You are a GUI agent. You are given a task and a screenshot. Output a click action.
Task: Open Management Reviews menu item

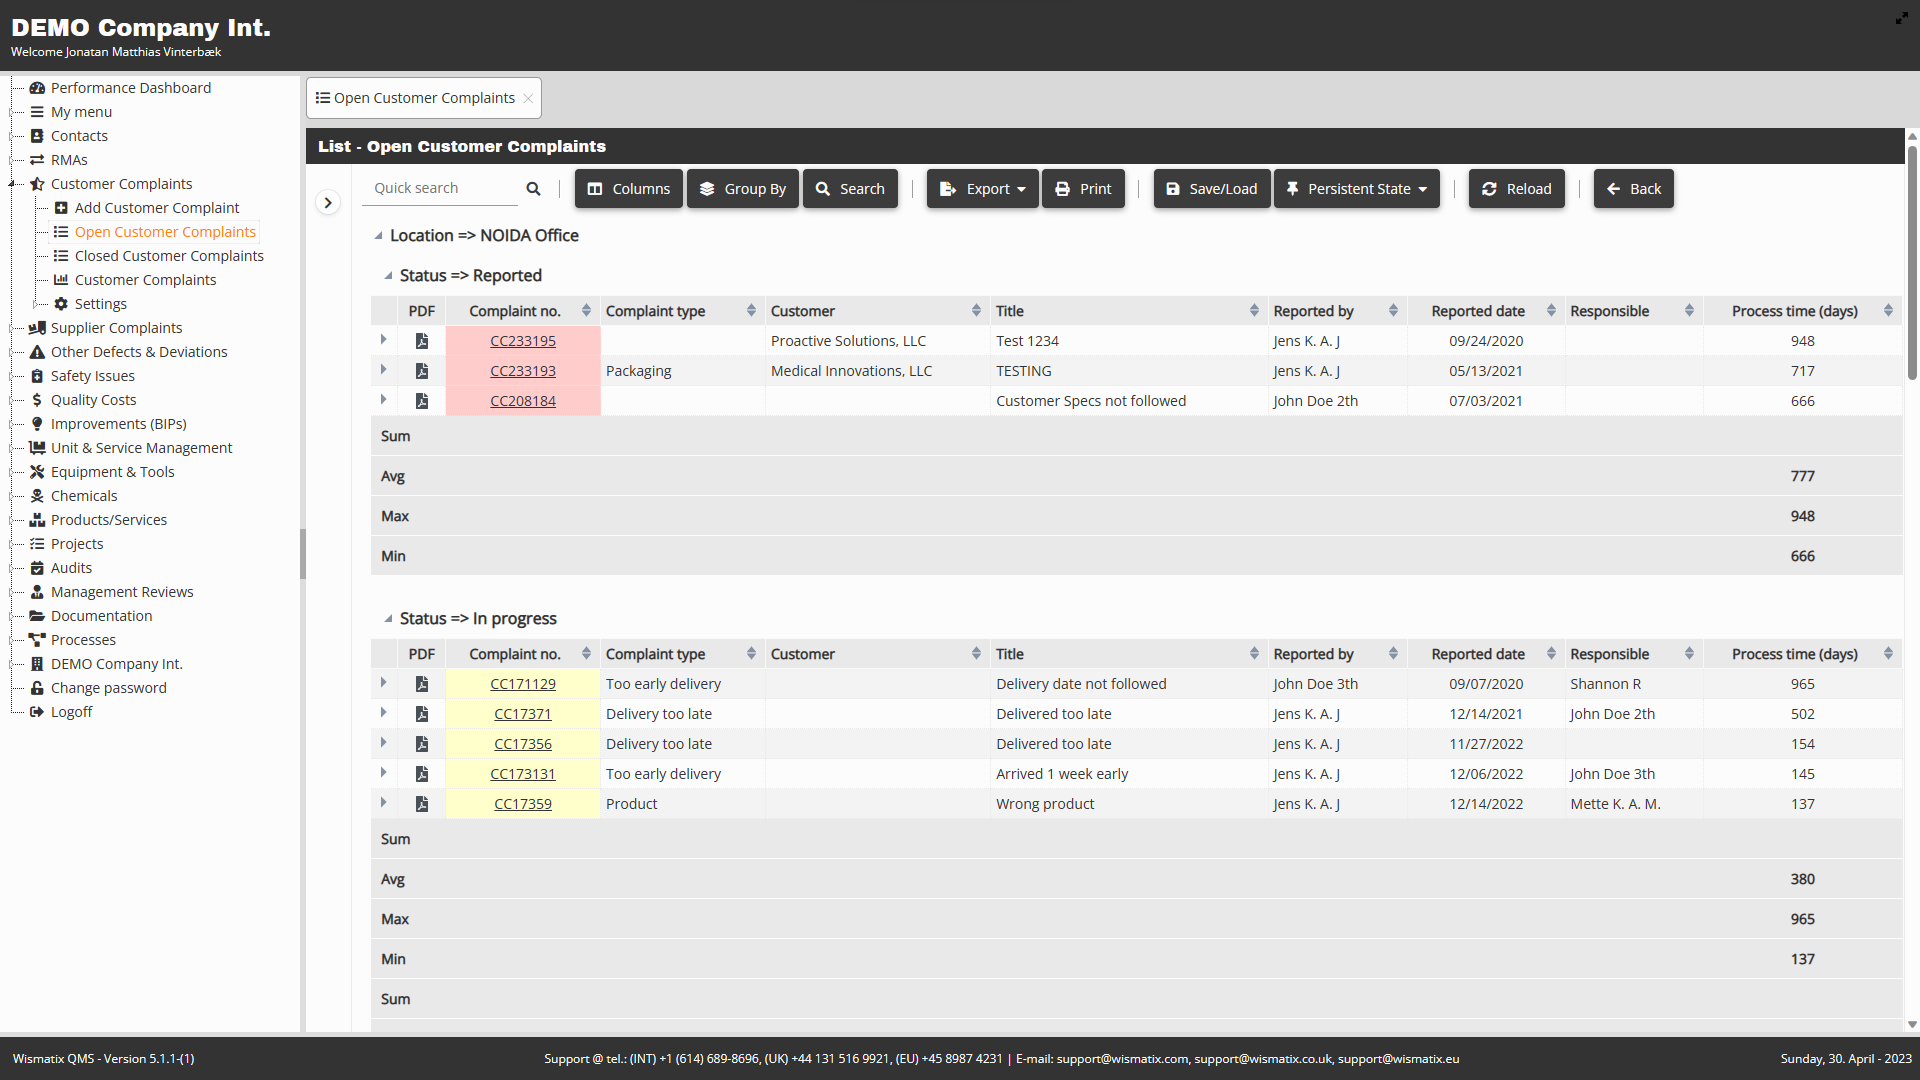click(x=122, y=592)
